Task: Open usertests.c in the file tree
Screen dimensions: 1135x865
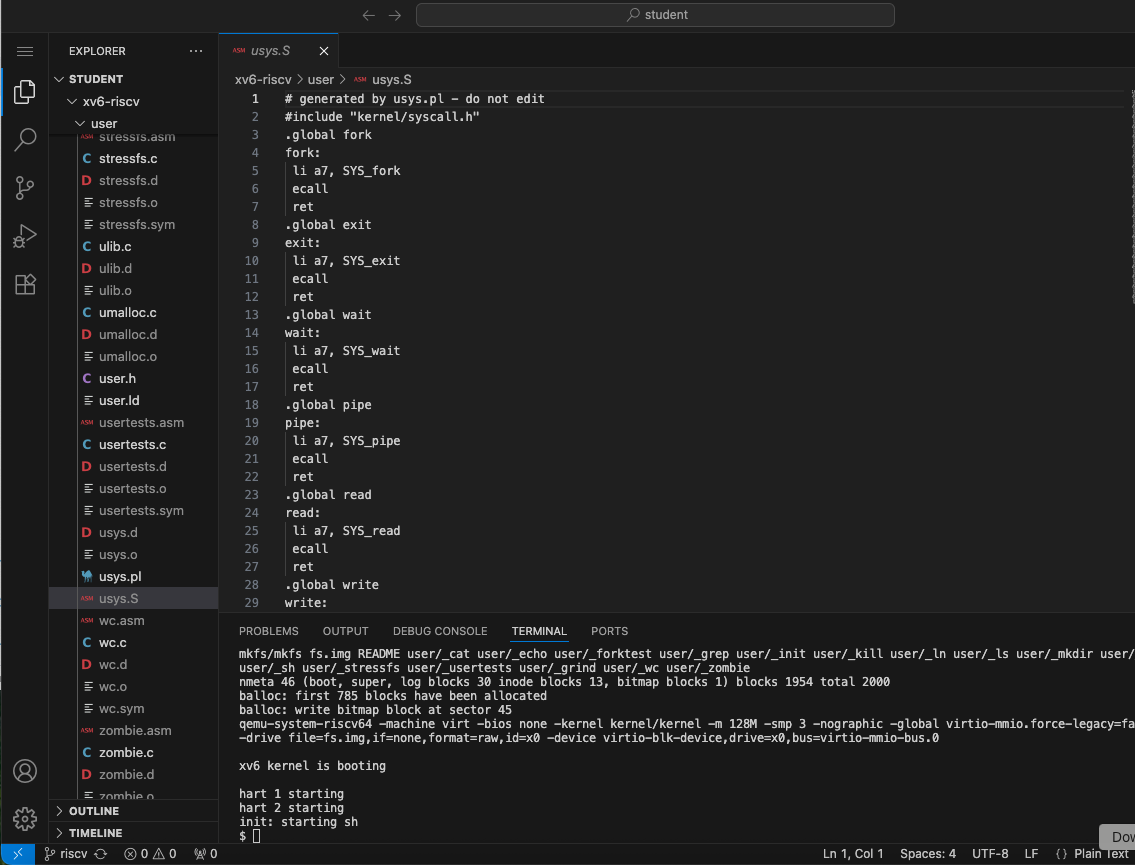Action: 132,445
